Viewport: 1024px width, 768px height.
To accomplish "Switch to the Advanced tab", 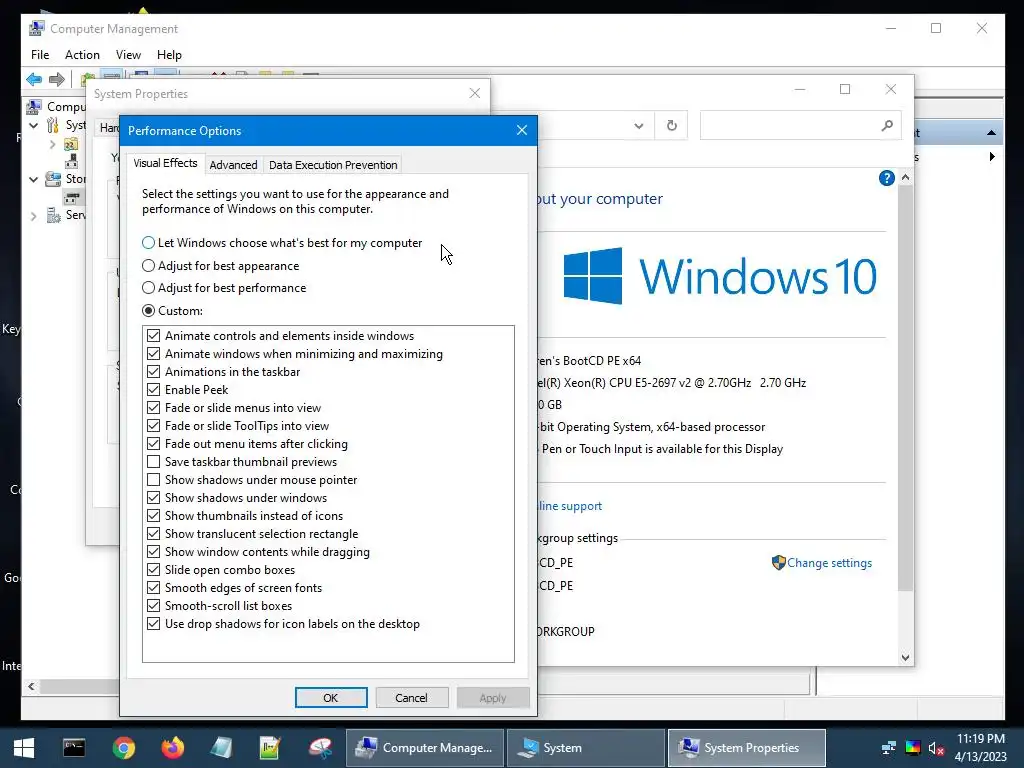I will (233, 165).
